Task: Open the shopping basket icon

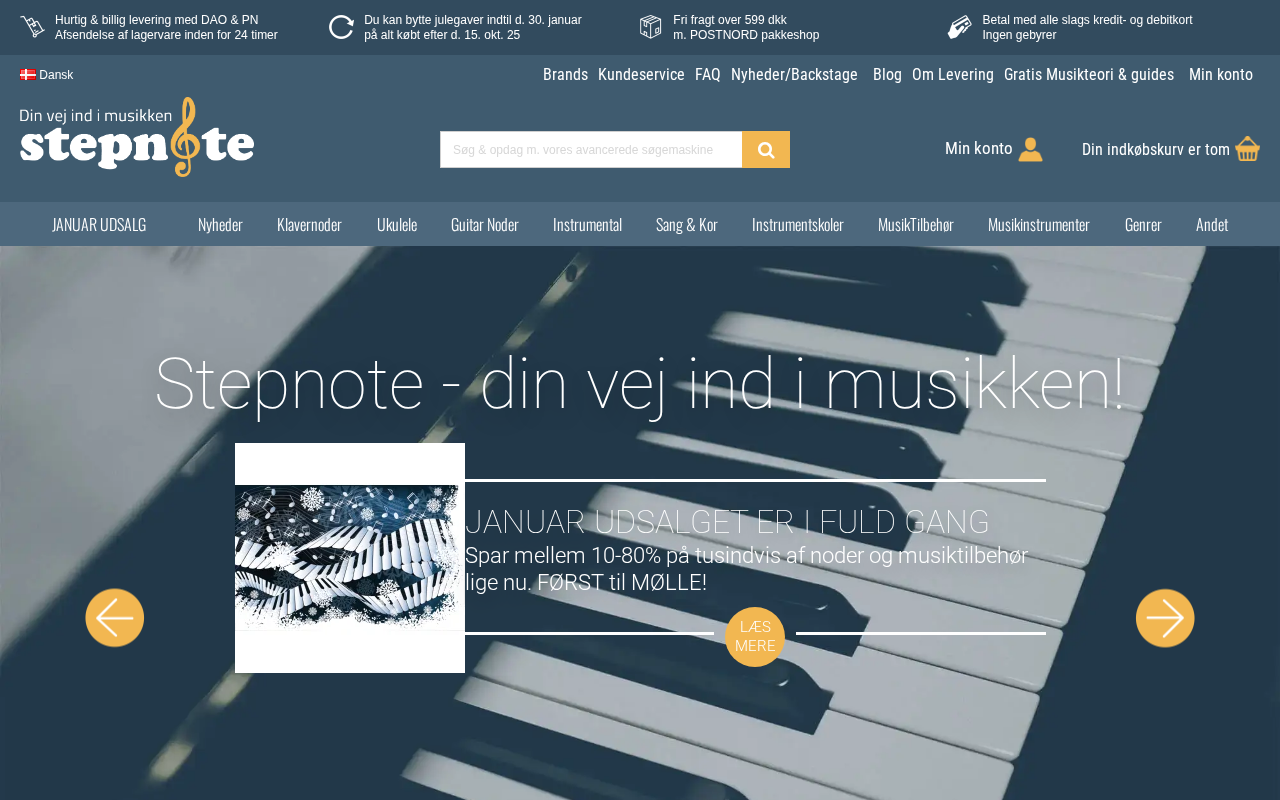Action: coord(1247,149)
